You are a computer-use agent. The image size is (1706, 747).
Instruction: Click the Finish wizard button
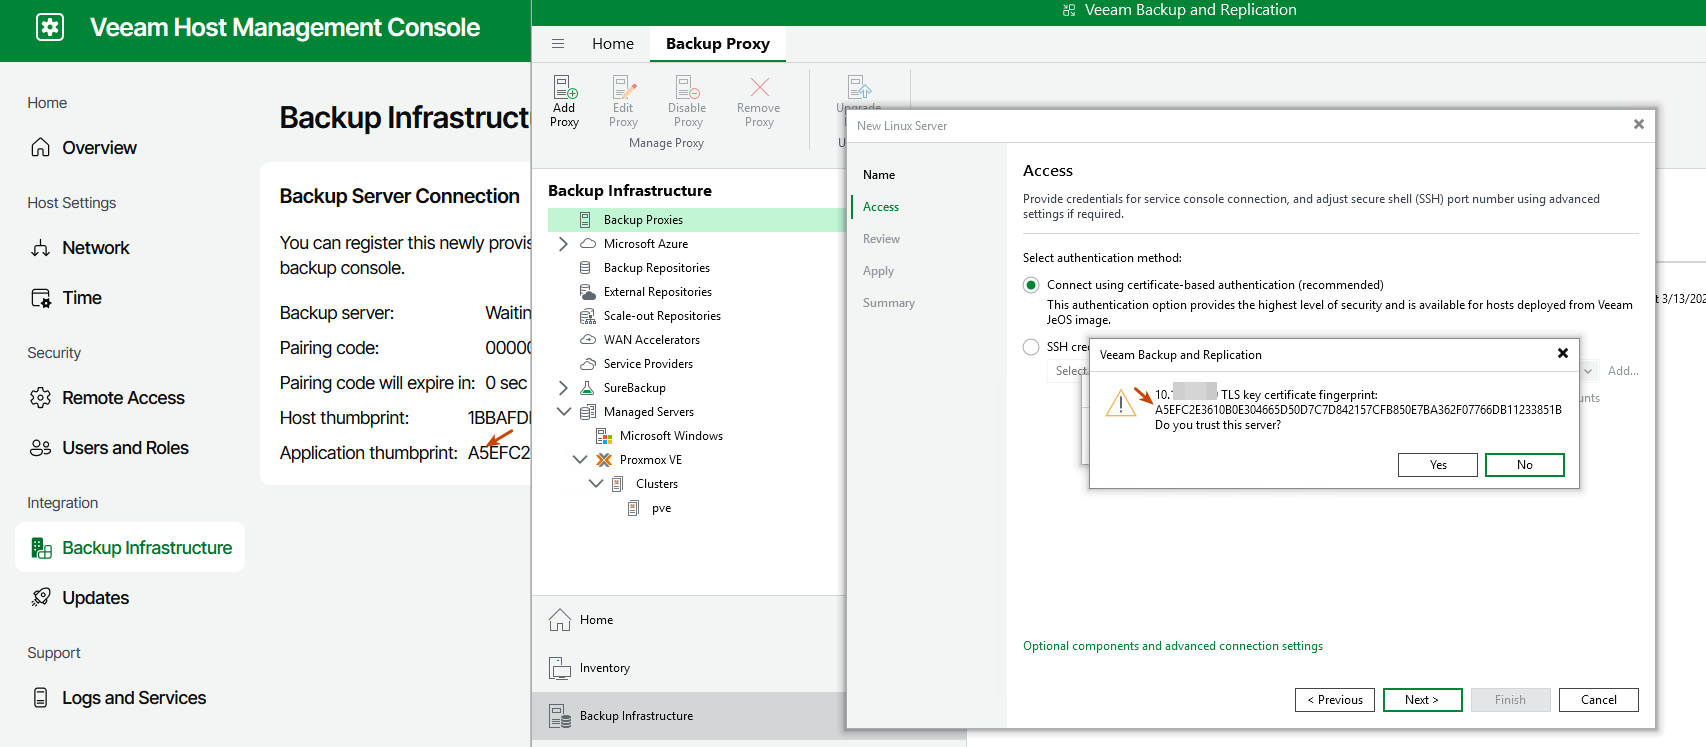[x=1510, y=700]
